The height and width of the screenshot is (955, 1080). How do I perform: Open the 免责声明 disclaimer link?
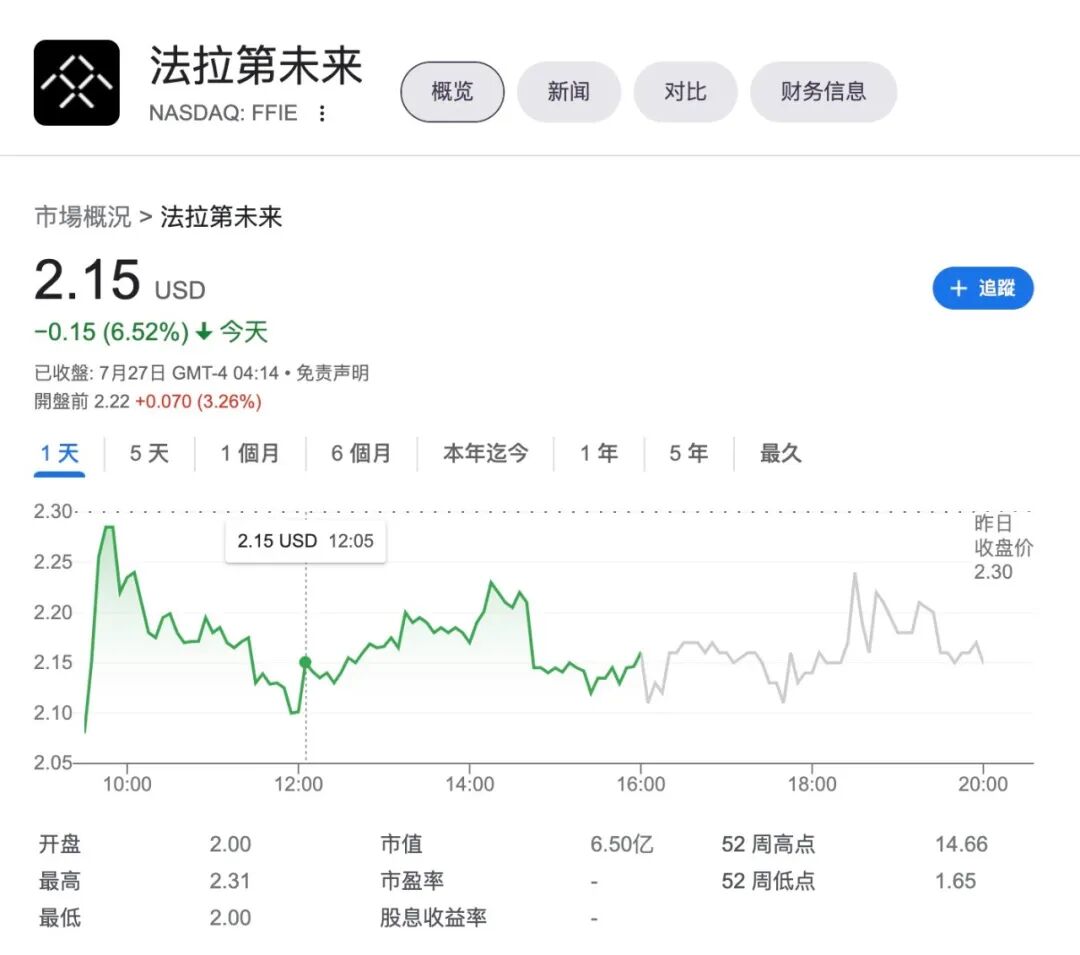click(333, 373)
